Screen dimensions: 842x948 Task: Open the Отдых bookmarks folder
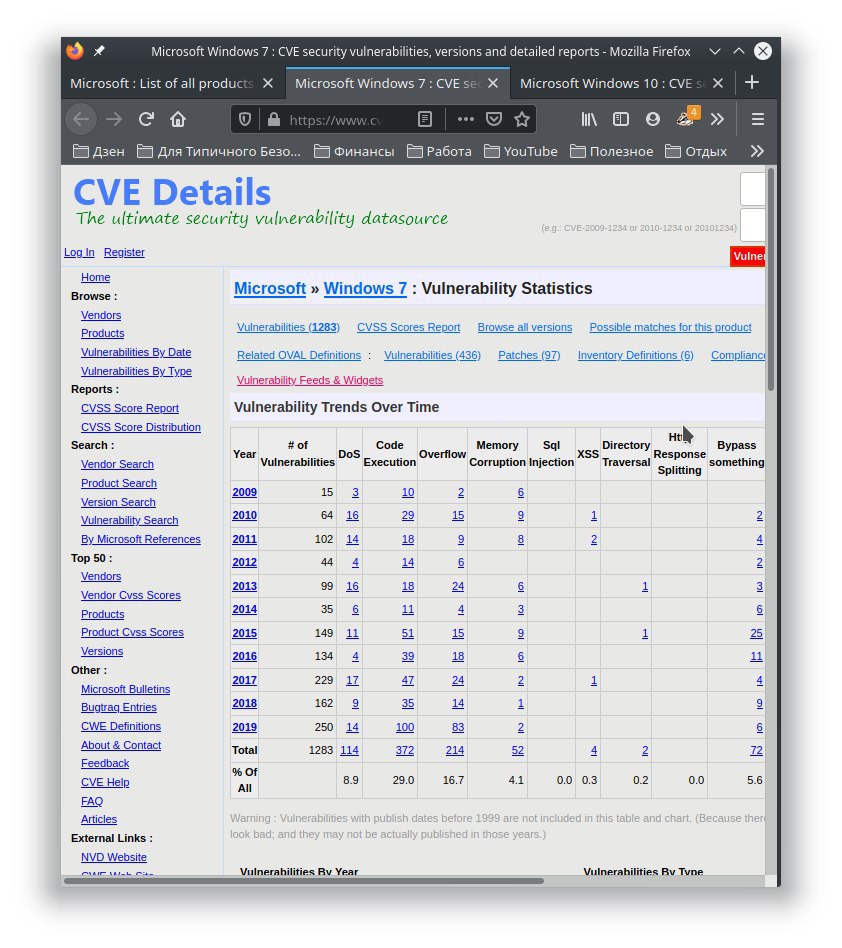tap(696, 151)
